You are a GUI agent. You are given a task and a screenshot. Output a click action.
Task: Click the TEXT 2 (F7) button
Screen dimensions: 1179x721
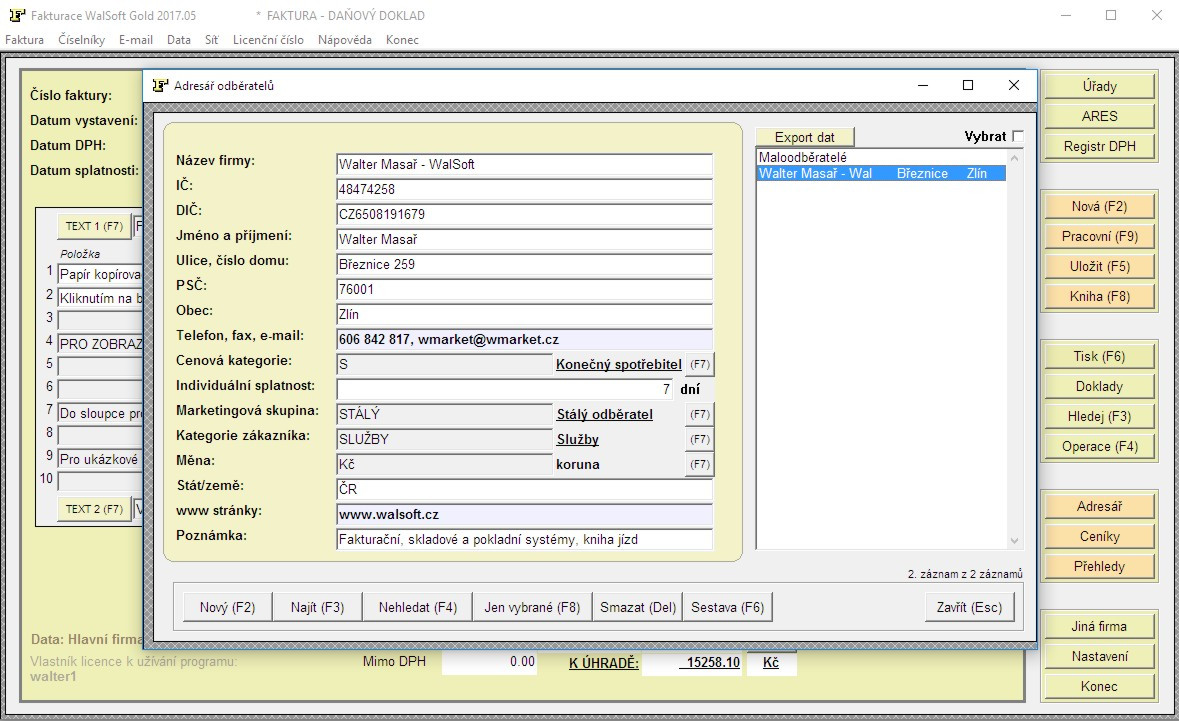pos(94,509)
